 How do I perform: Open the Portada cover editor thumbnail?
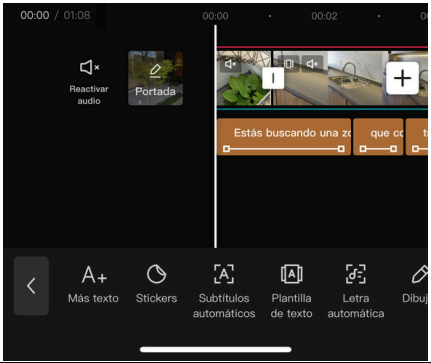(155, 78)
